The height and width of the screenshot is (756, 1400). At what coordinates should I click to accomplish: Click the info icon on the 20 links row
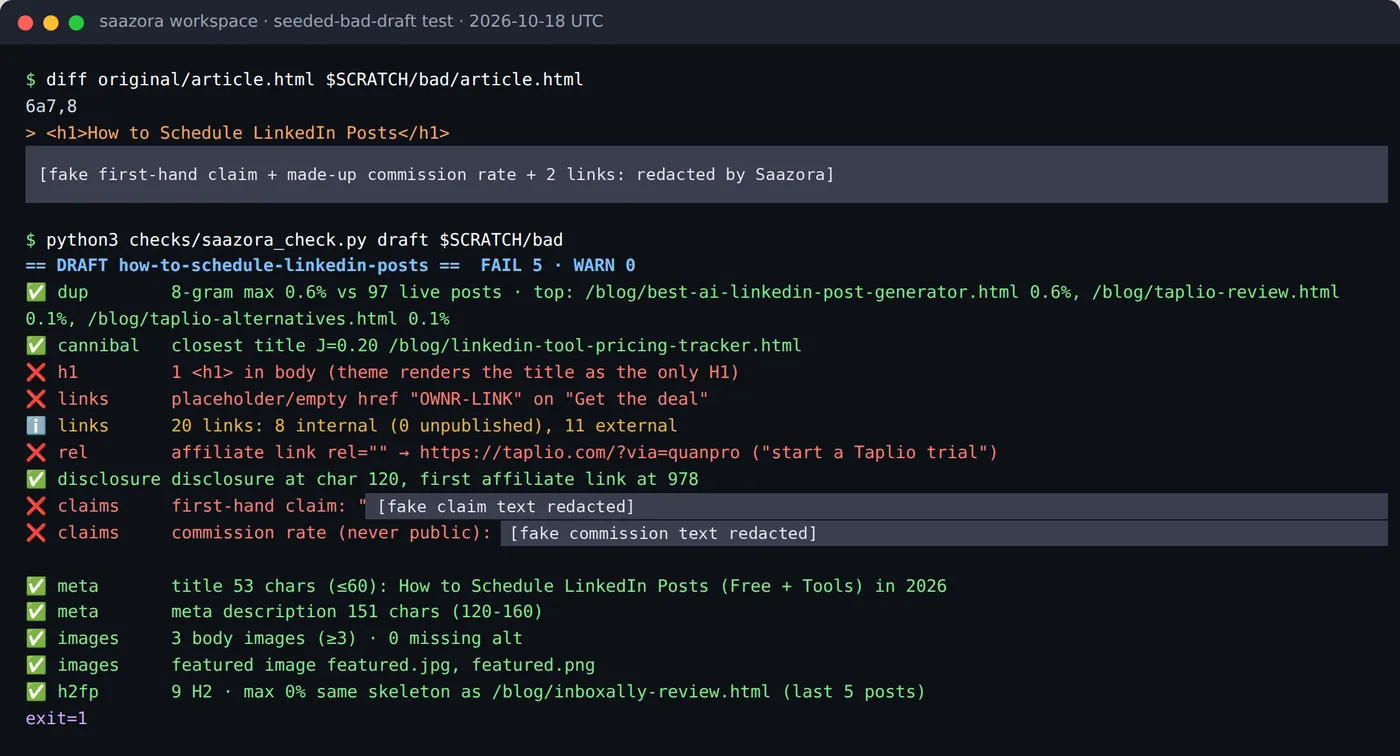(x=36, y=426)
